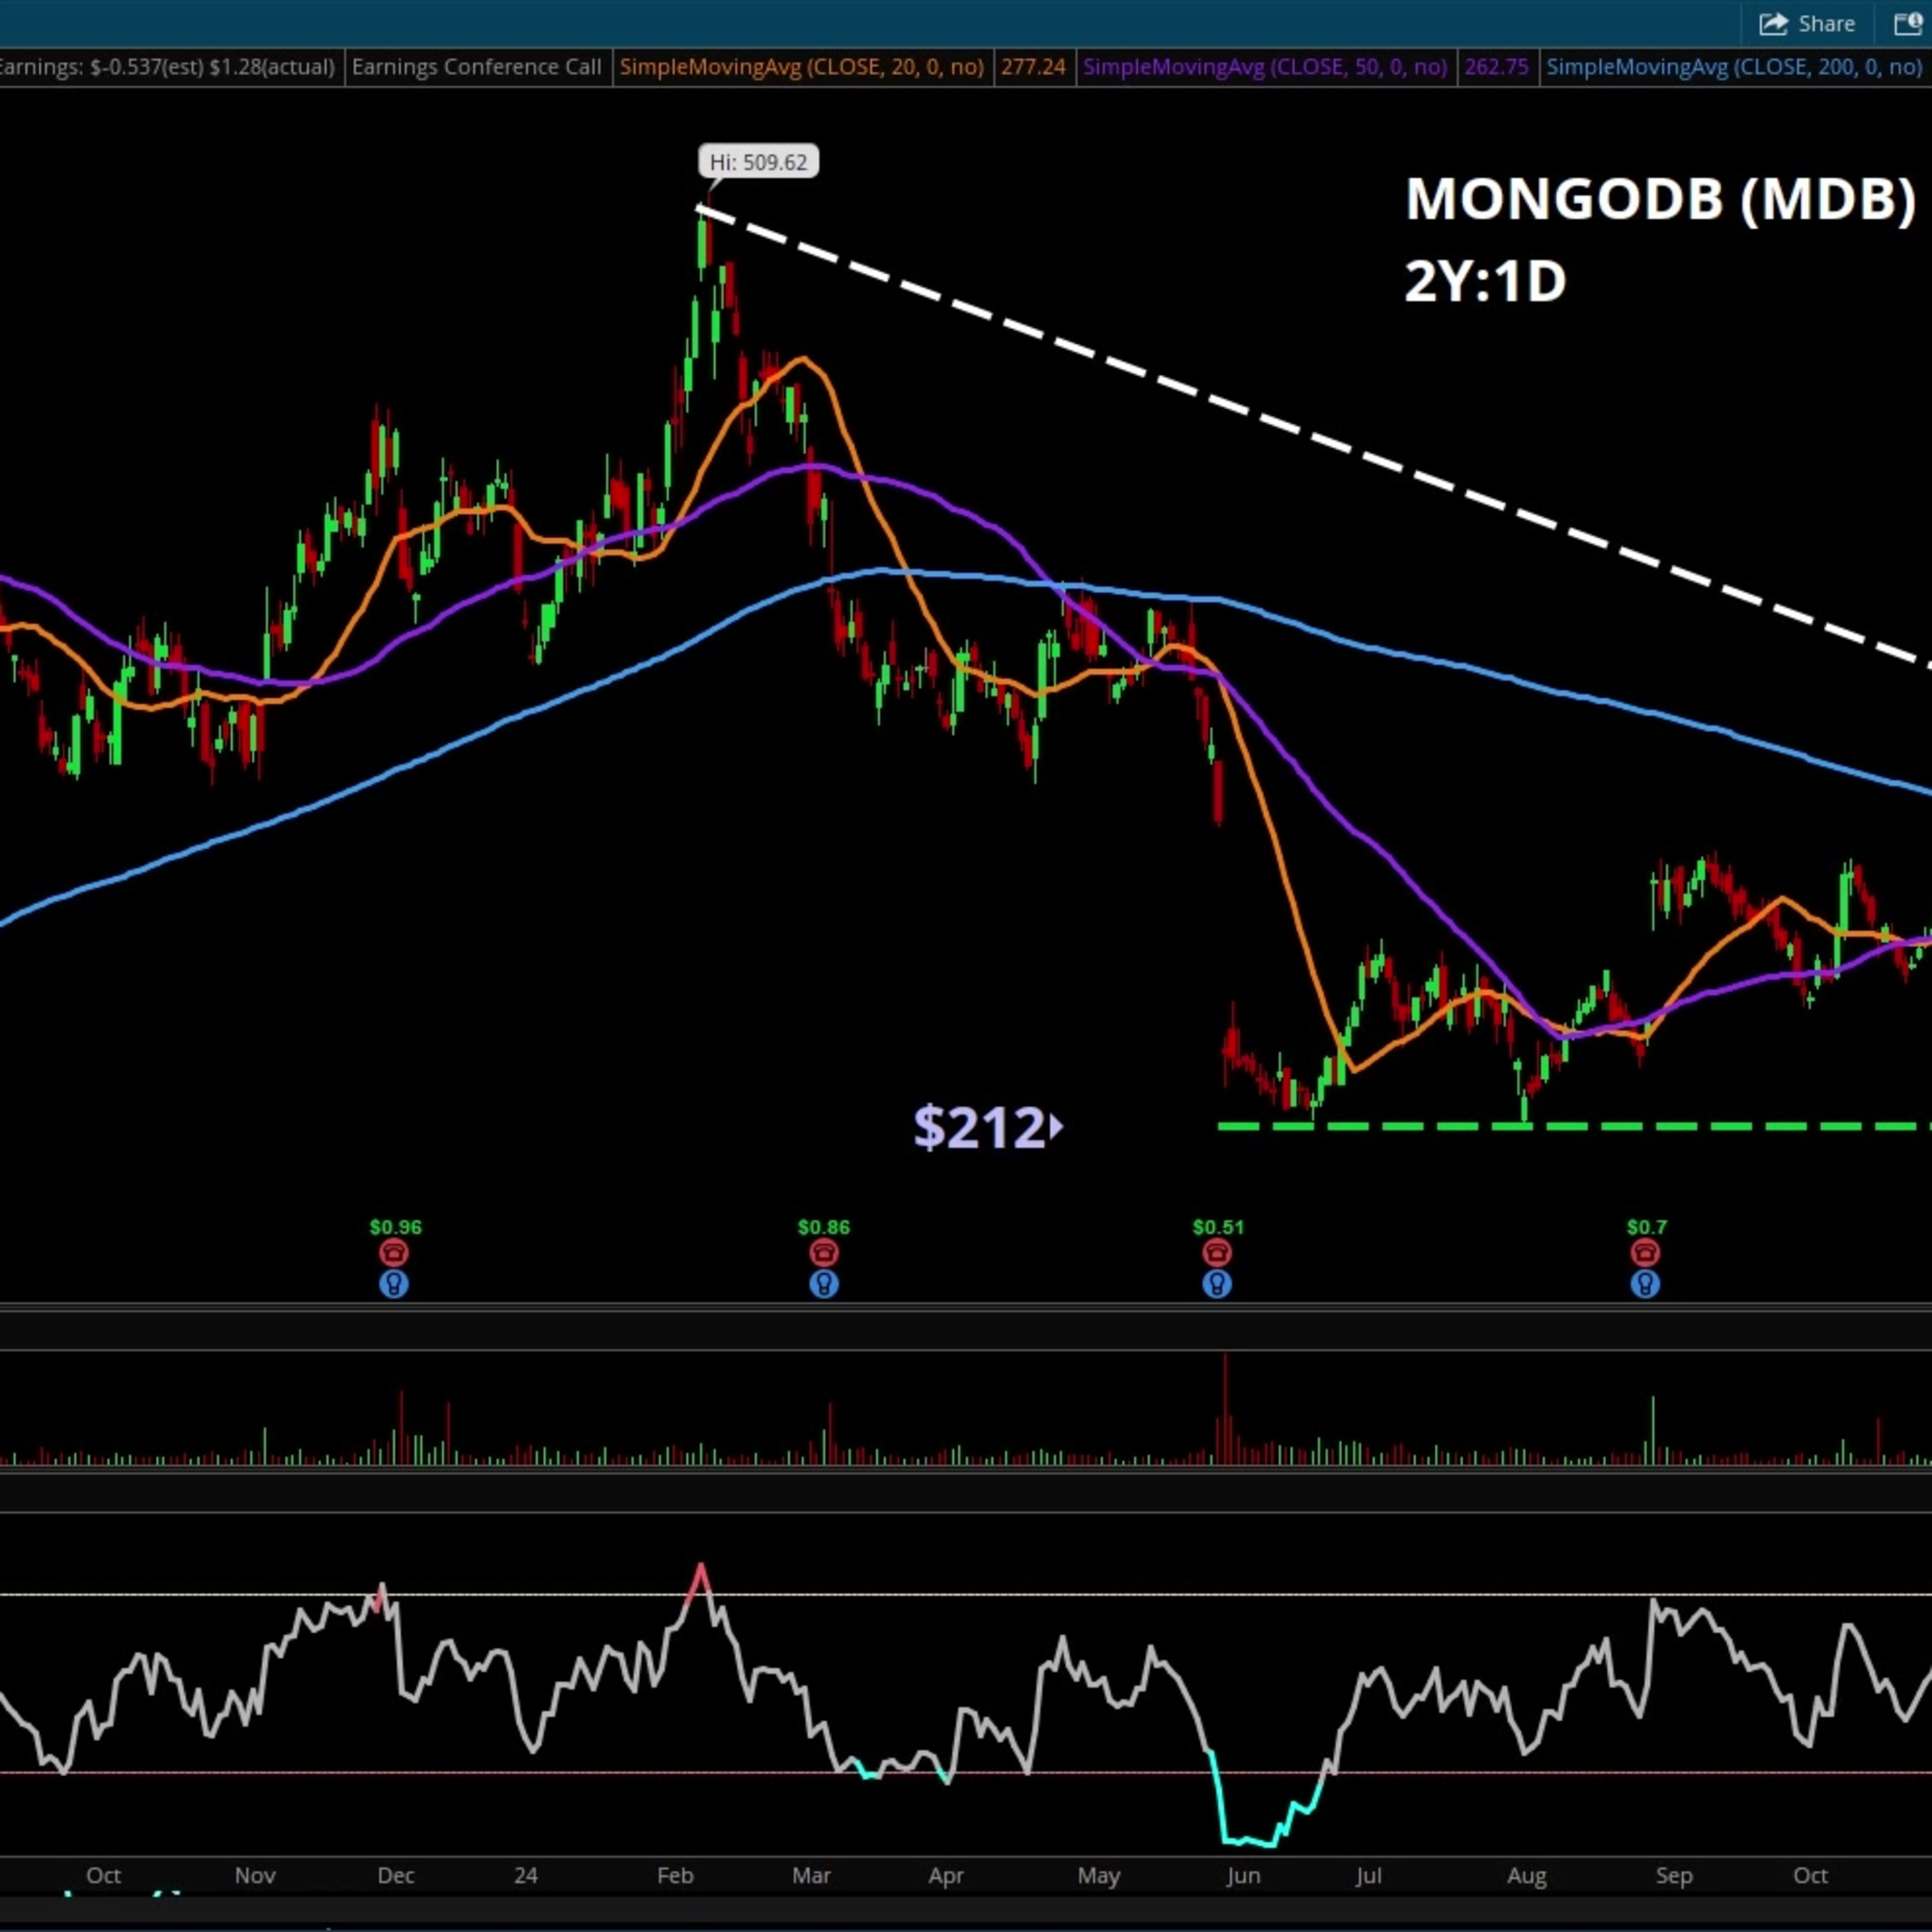Open the earnings call phone icon under $0.96
This screenshot has height=1932, width=1932.
pyautogui.click(x=394, y=1253)
